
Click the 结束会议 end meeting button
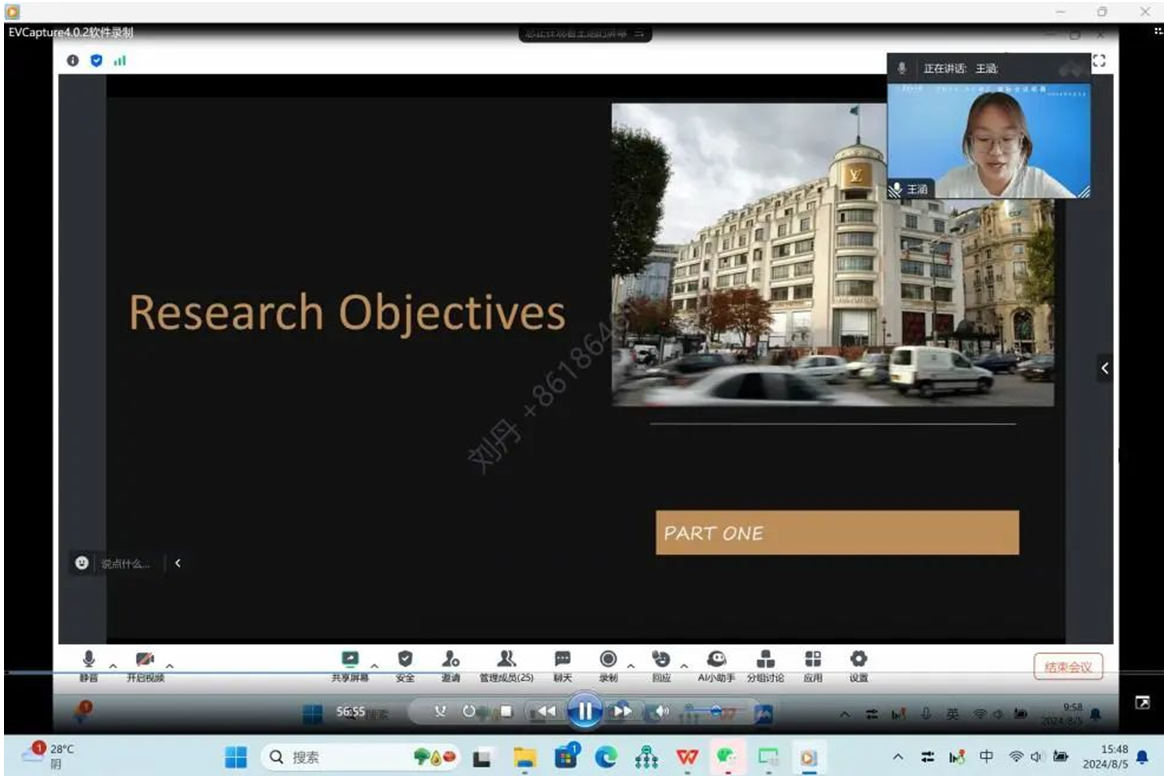click(x=1067, y=667)
